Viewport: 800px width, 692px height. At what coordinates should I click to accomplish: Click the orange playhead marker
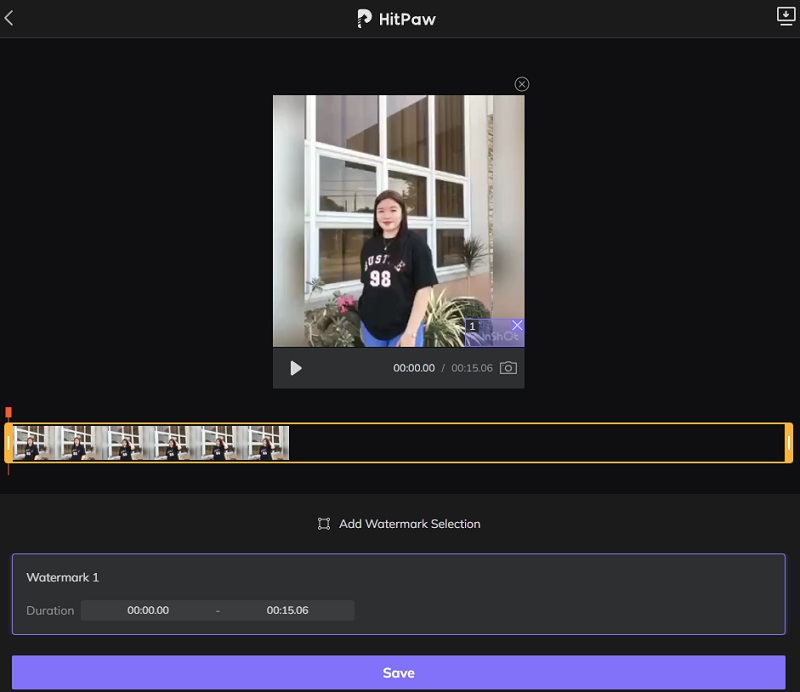coord(8,412)
